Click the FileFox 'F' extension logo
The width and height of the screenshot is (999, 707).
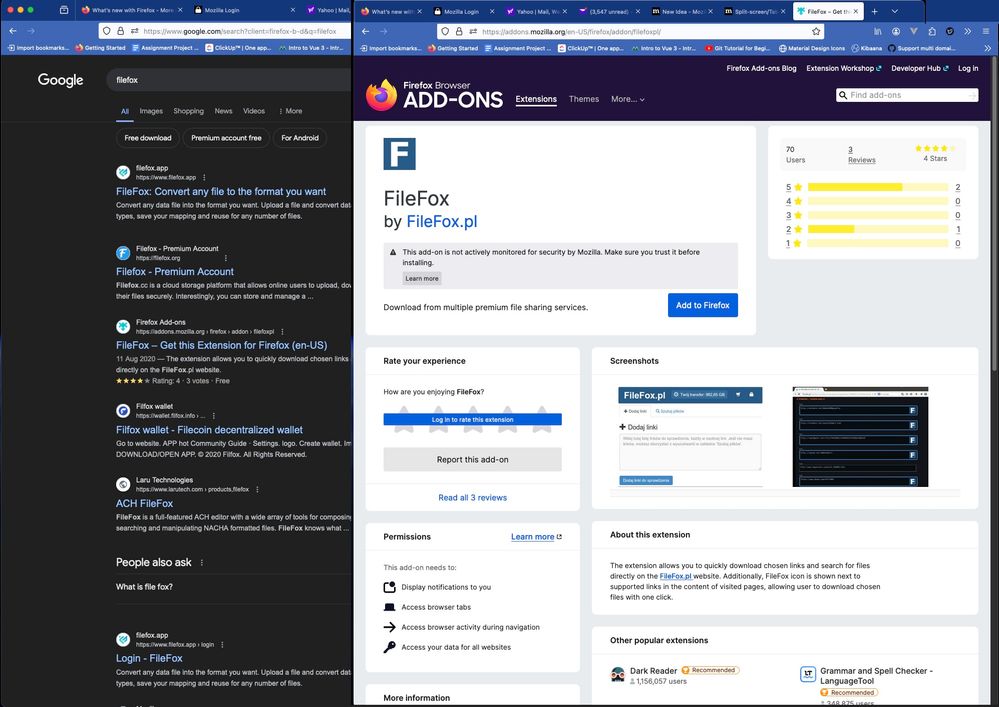[399, 154]
